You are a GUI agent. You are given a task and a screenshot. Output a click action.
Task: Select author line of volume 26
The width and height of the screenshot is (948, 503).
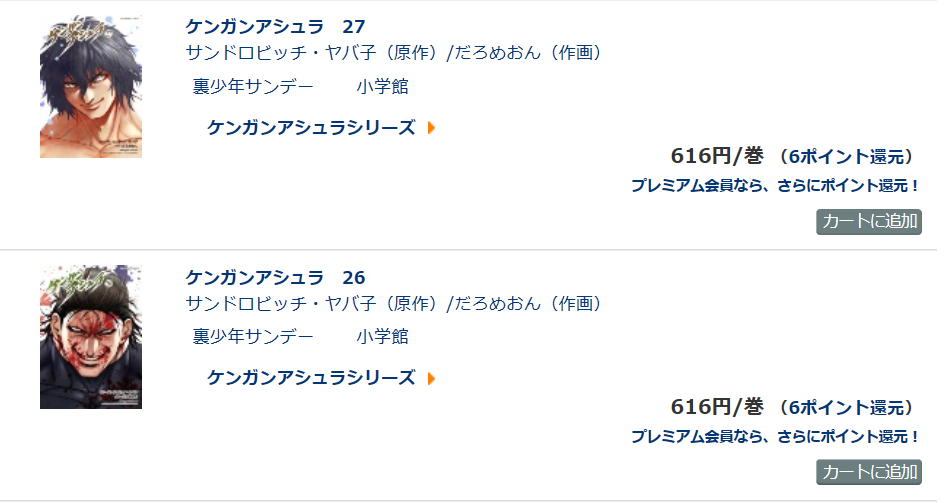(393, 303)
